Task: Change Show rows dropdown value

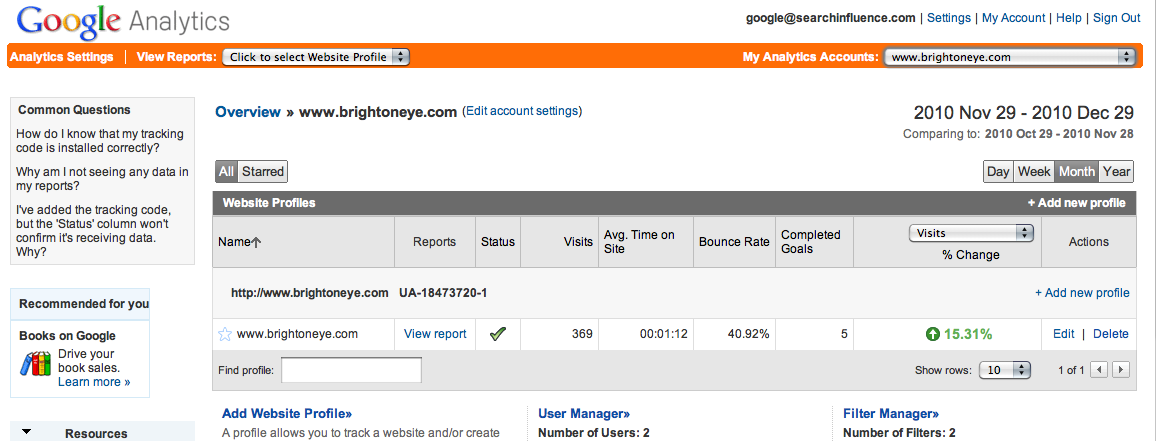Action: (1004, 370)
